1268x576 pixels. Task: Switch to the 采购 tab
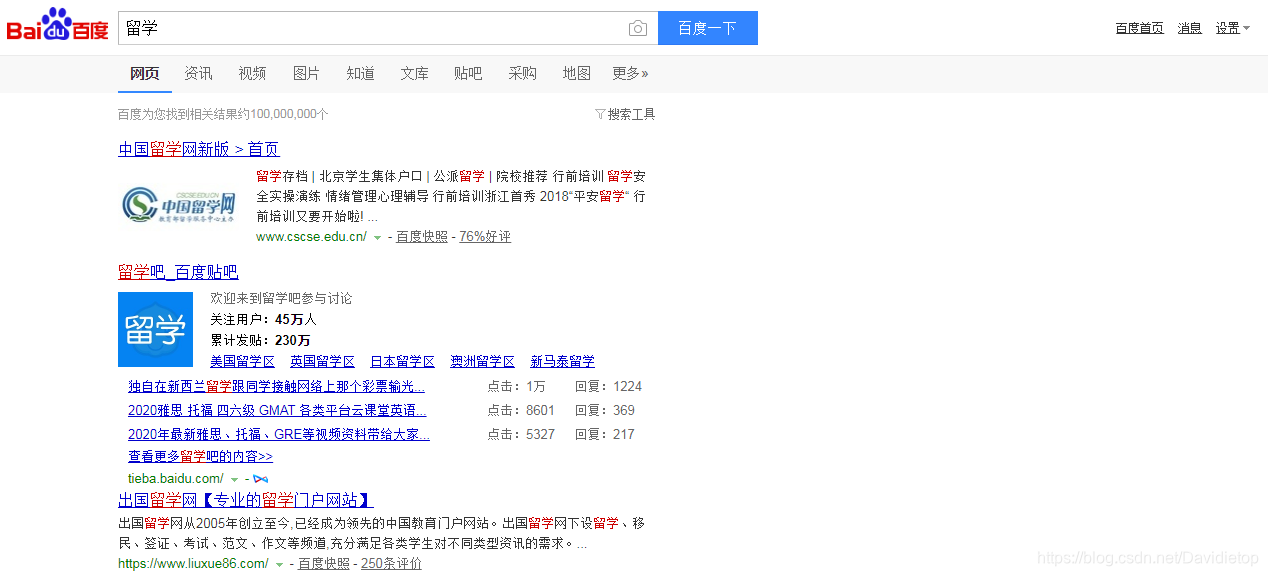point(522,73)
